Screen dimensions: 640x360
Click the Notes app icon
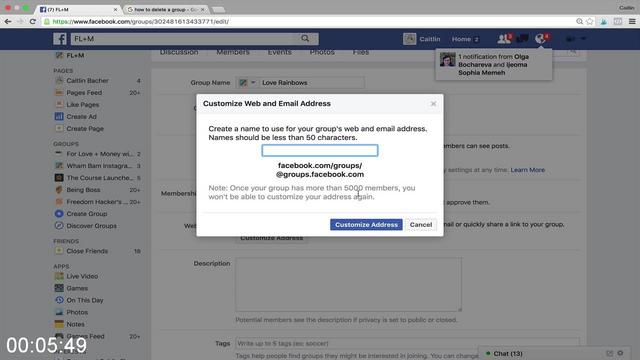(x=59, y=324)
